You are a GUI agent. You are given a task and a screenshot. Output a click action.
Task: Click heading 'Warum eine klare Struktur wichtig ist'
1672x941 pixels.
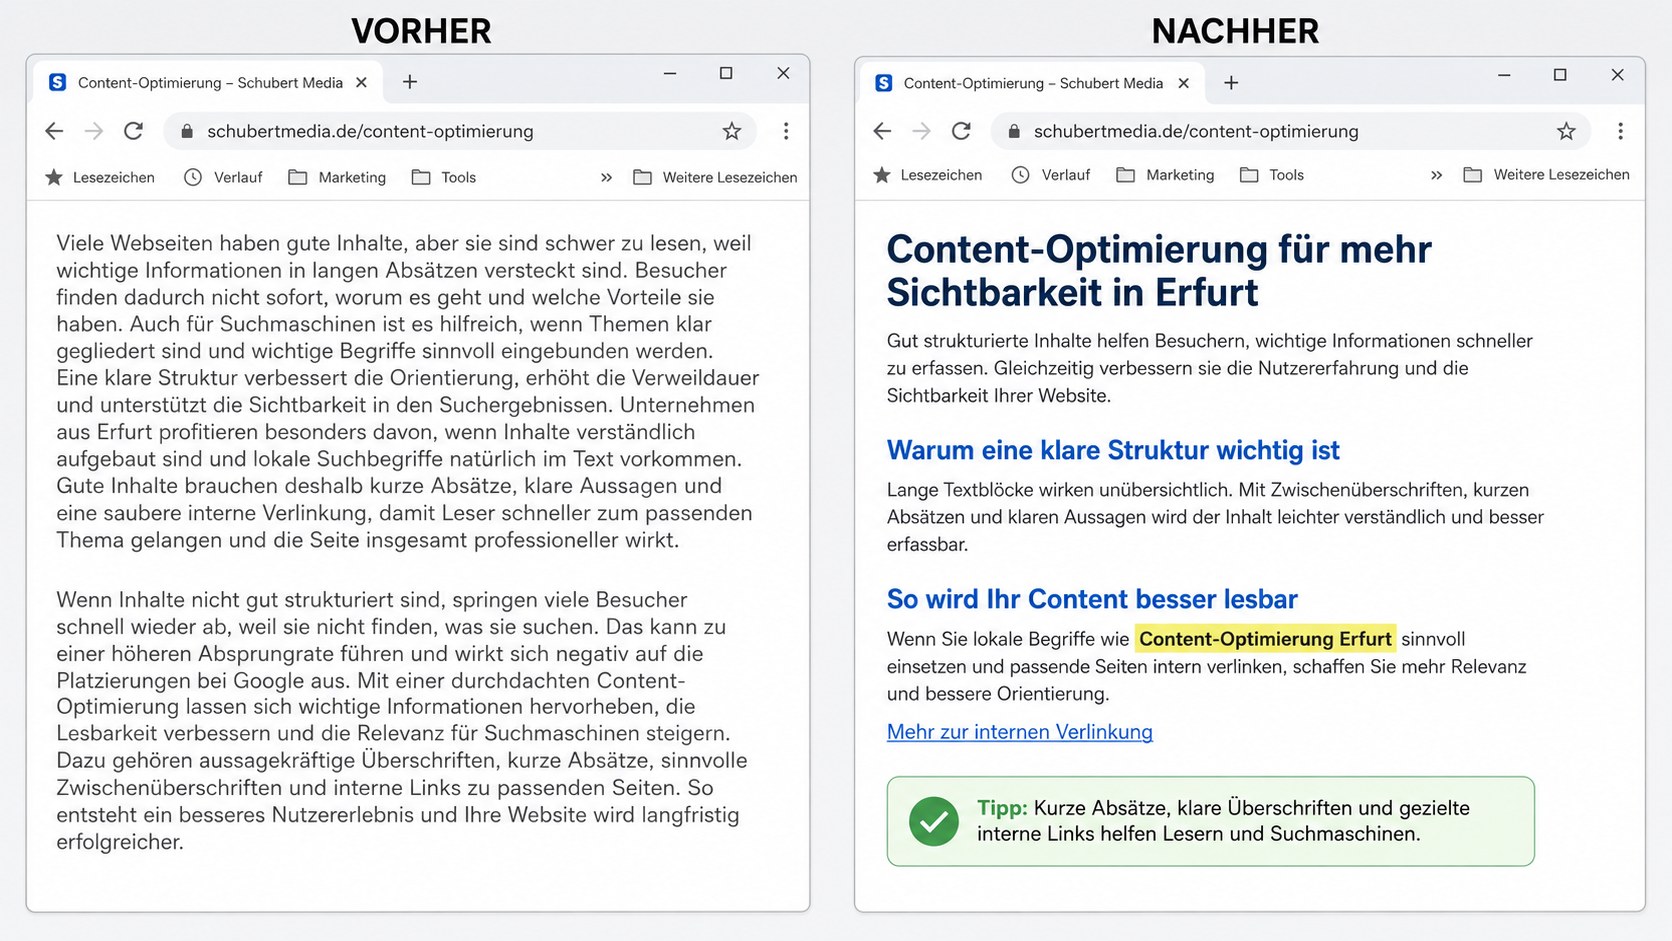pyautogui.click(x=1113, y=450)
